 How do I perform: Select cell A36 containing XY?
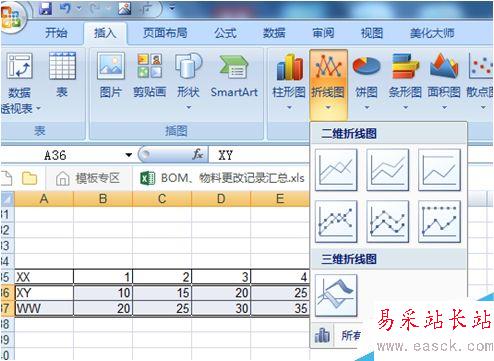[44, 293]
